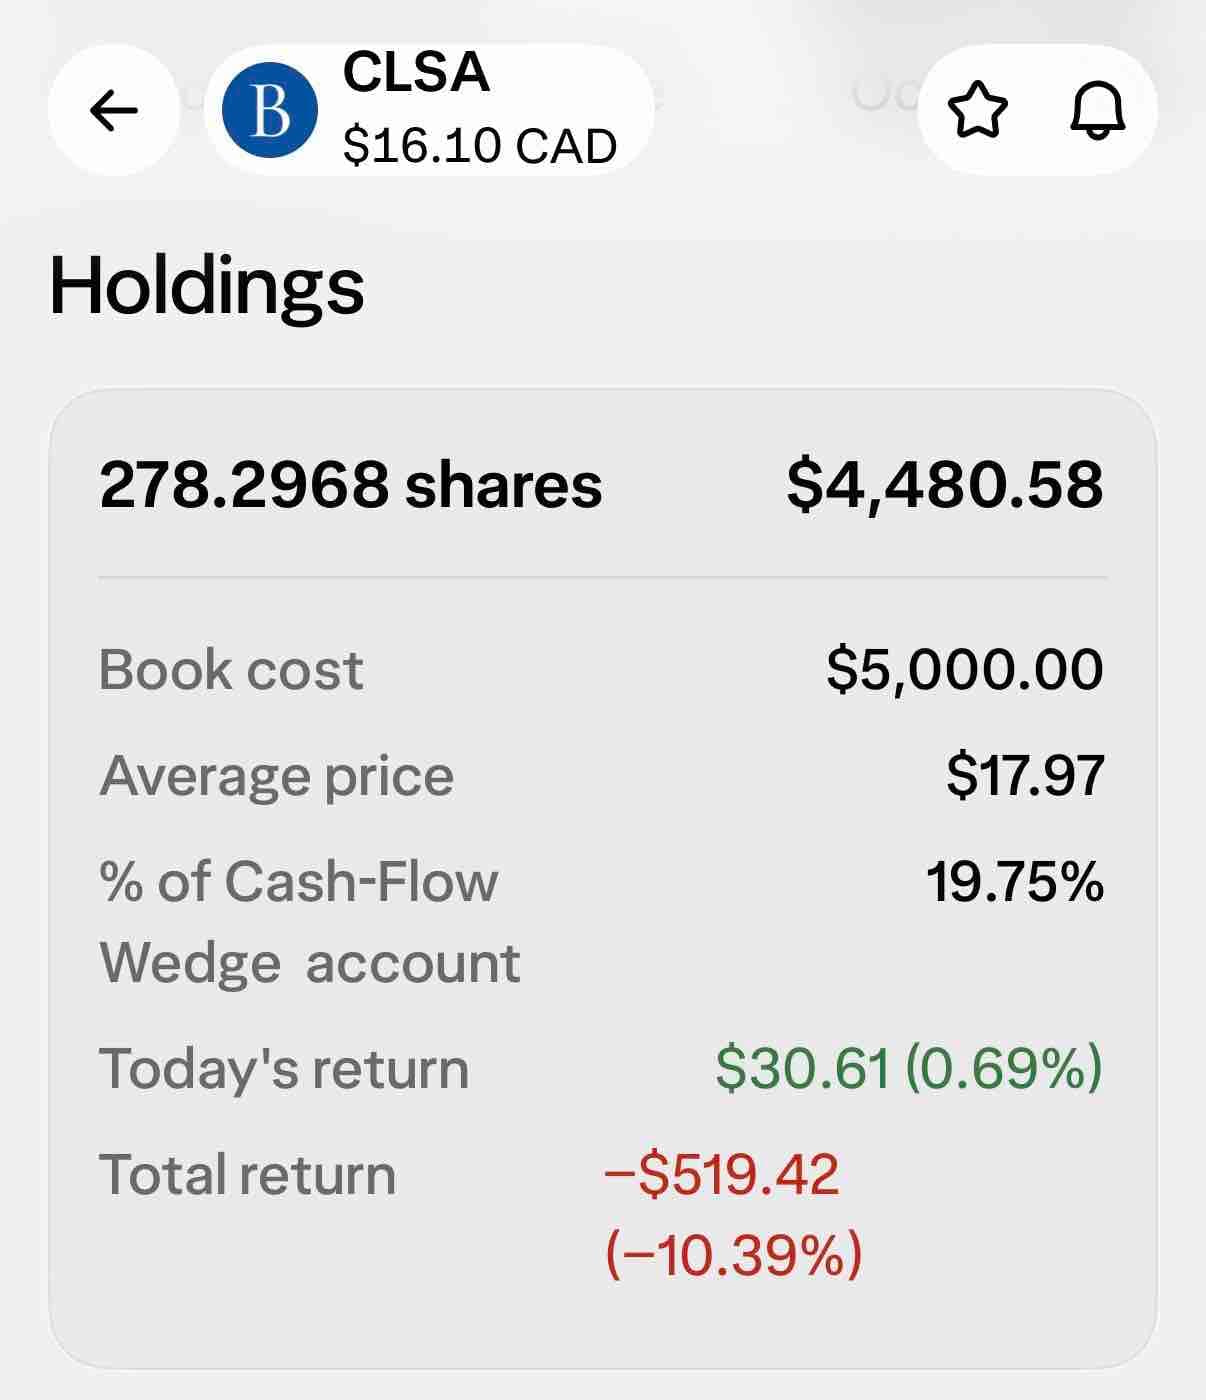
Task: Tap the 19.75% account allocation value
Action: click(1014, 882)
